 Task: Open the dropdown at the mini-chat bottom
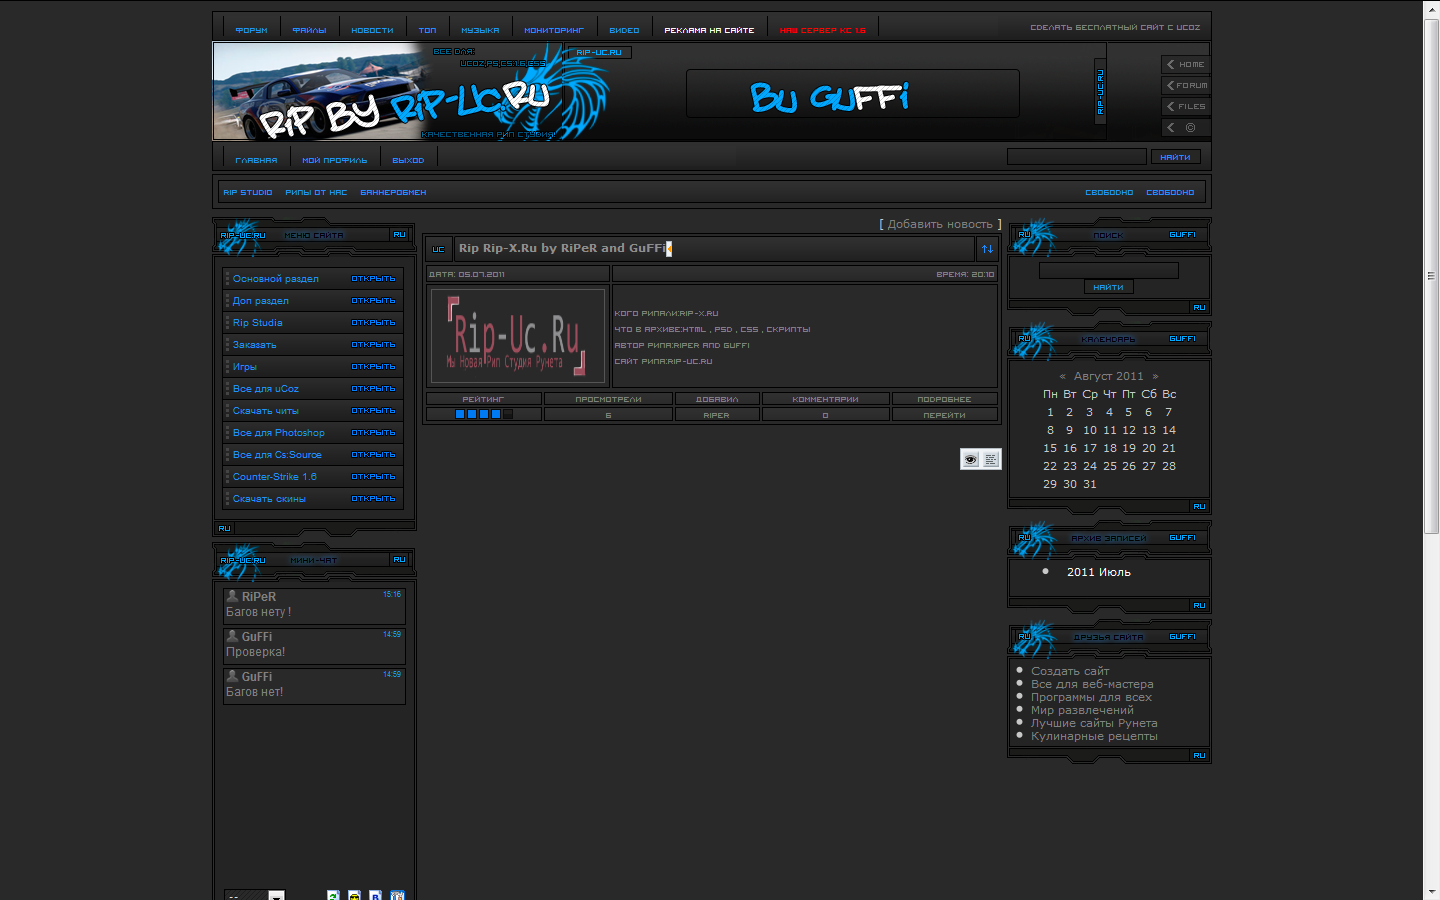[276, 895]
